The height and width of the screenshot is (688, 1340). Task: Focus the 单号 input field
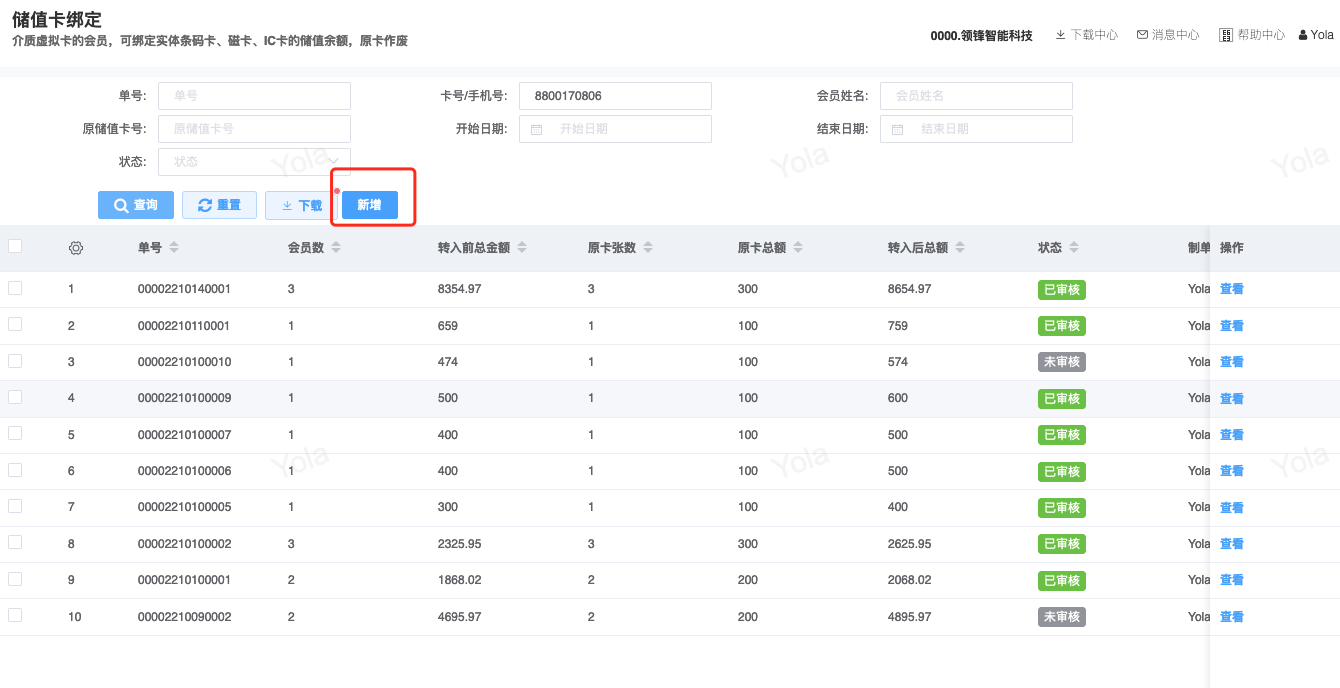(254, 96)
